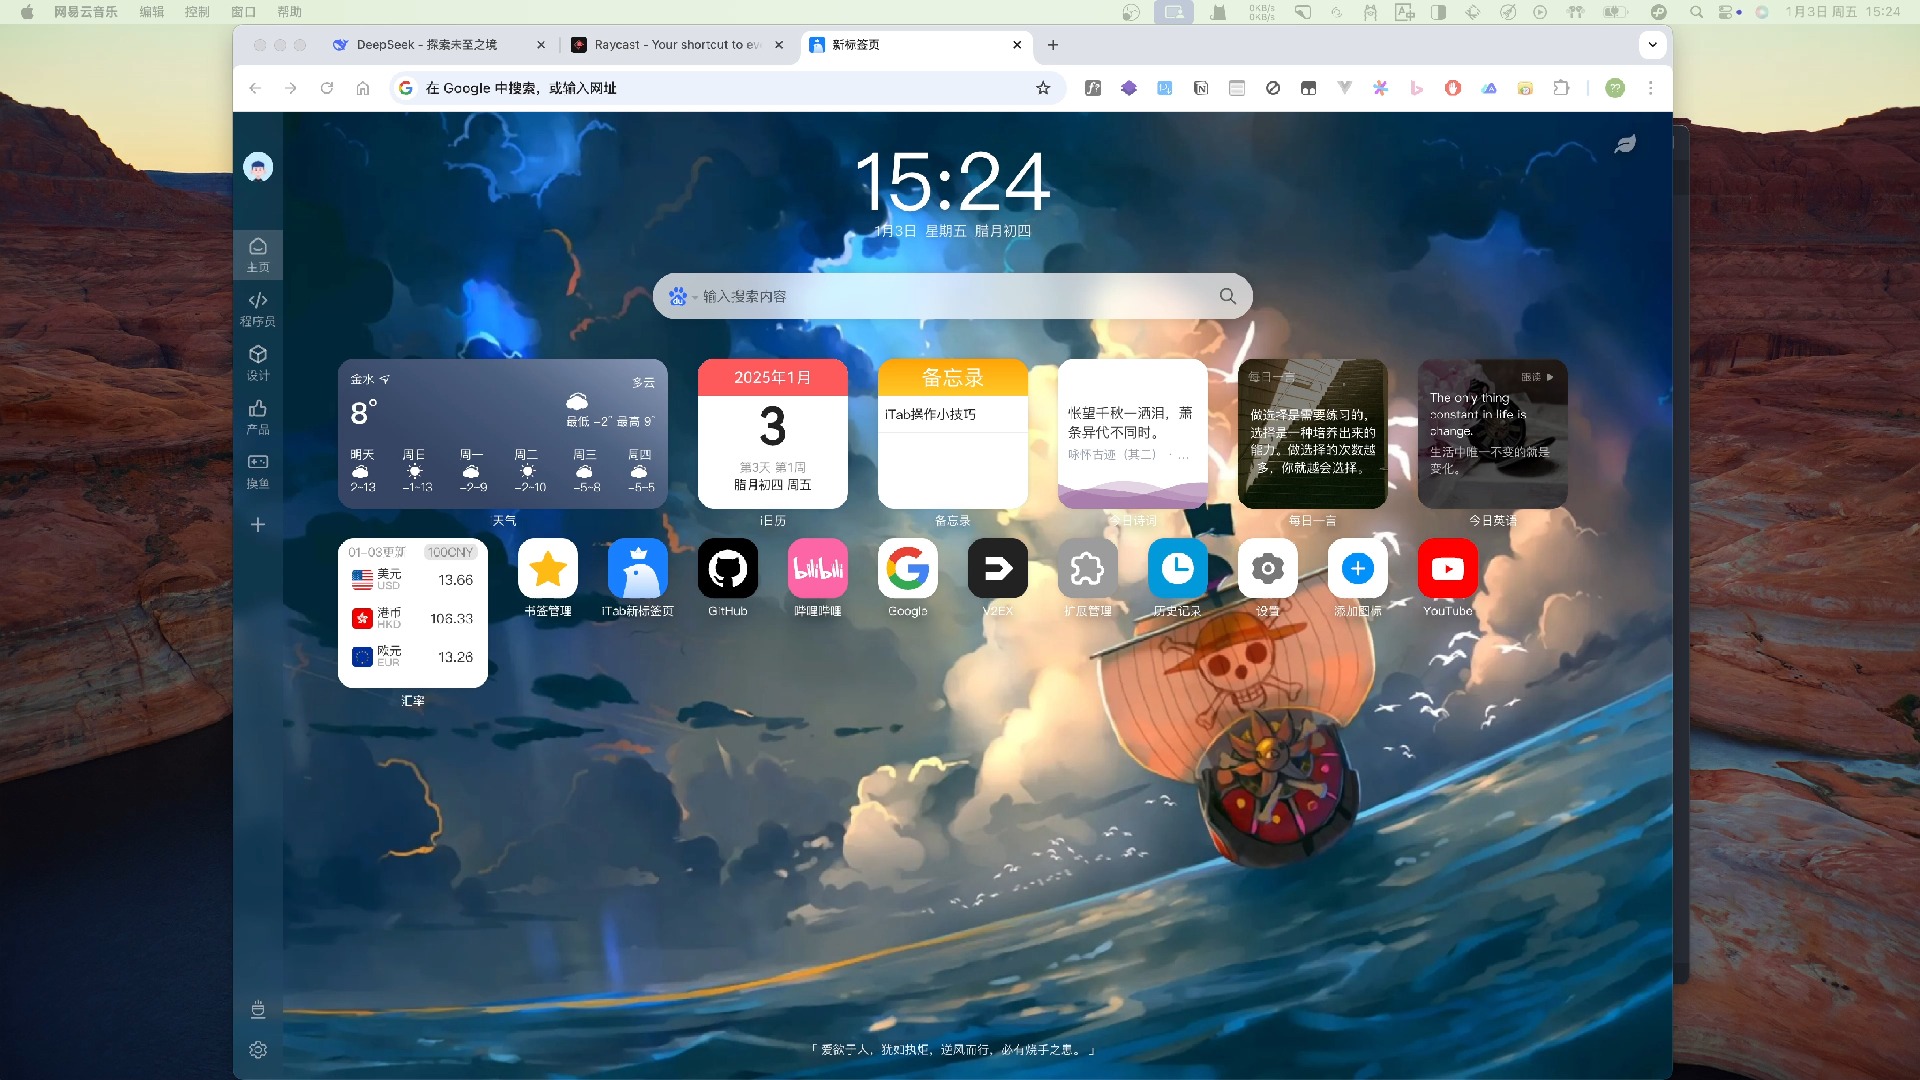Open the extension manager puzzle icon
This screenshot has height=1080, width=1920.
coord(1088,568)
